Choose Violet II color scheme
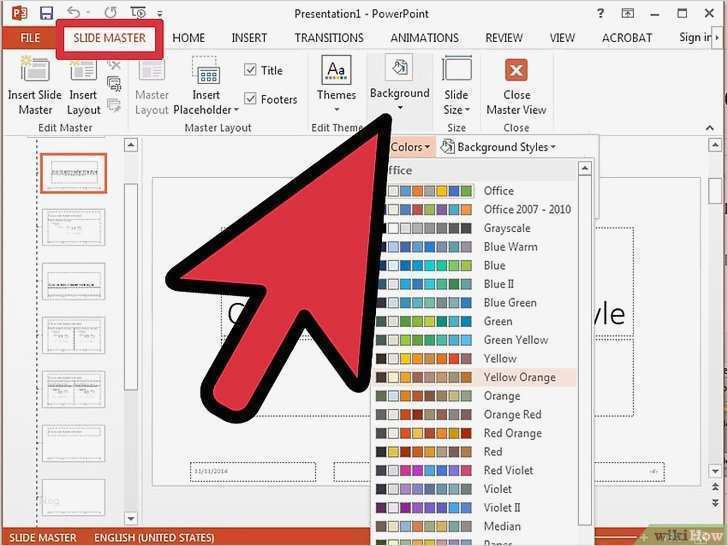Screen dimensions: 728x546 pyautogui.click(x=475, y=507)
